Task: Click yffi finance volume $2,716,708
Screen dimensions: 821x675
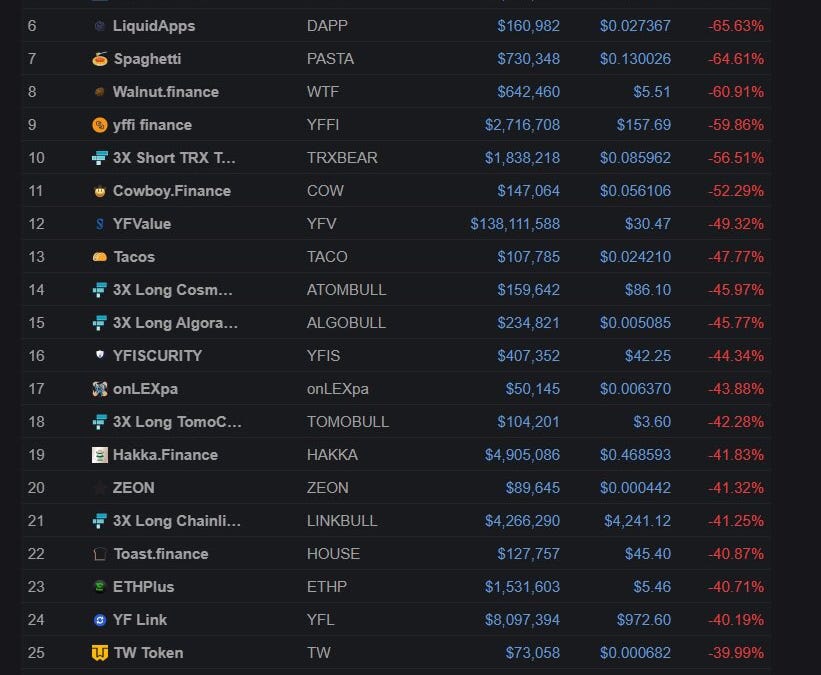Action: click(x=522, y=125)
